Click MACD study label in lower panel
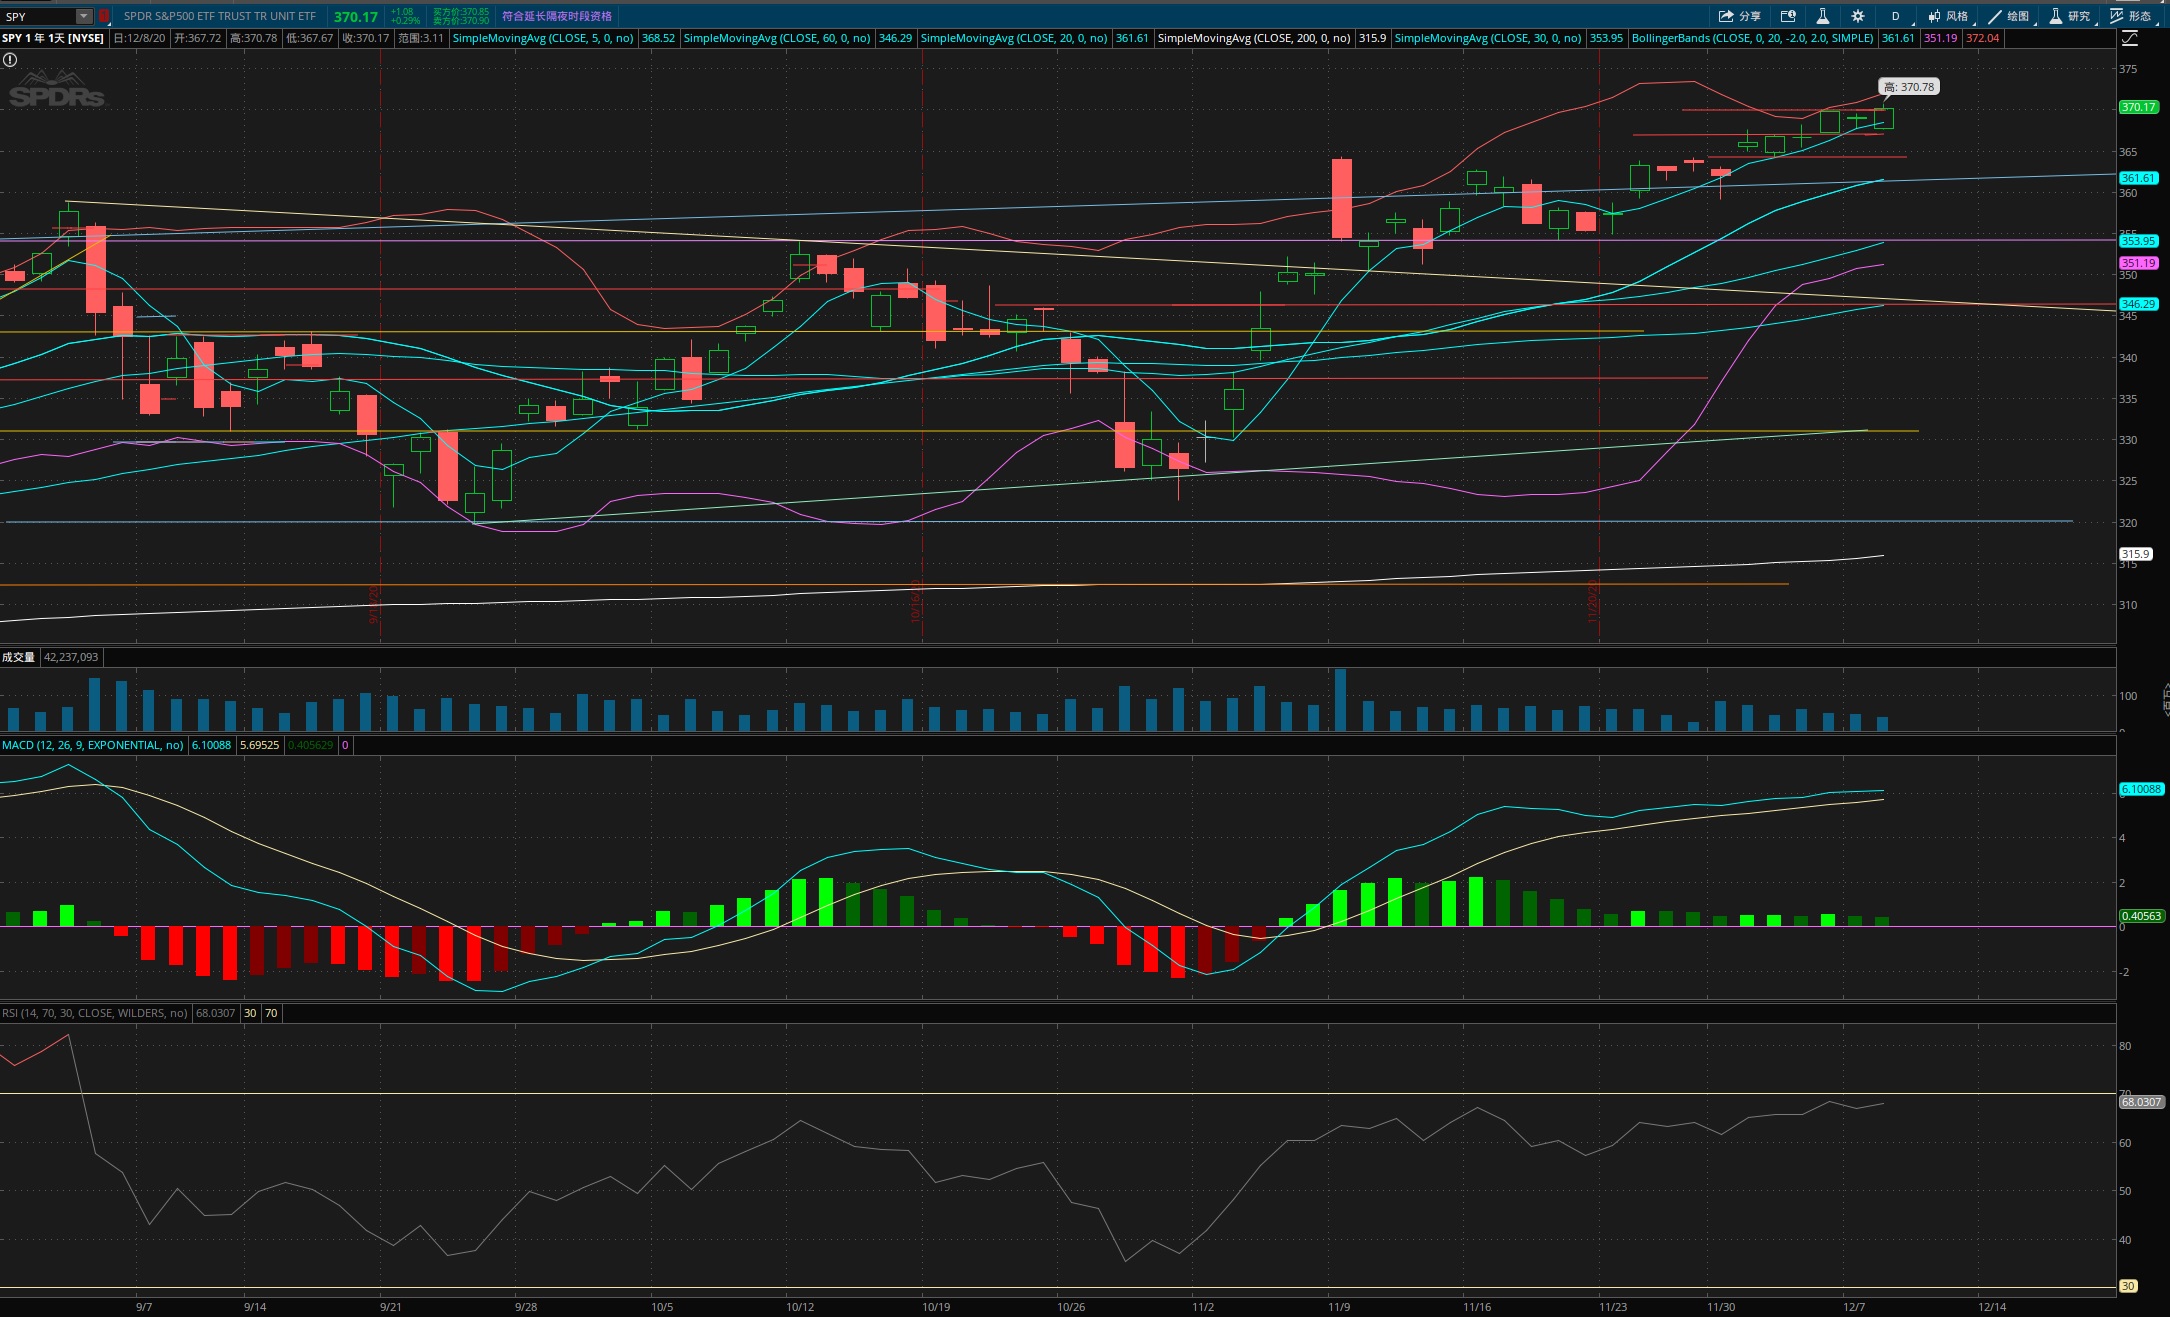This screenshot has height=1317, width=2170. tap(92, 745)
